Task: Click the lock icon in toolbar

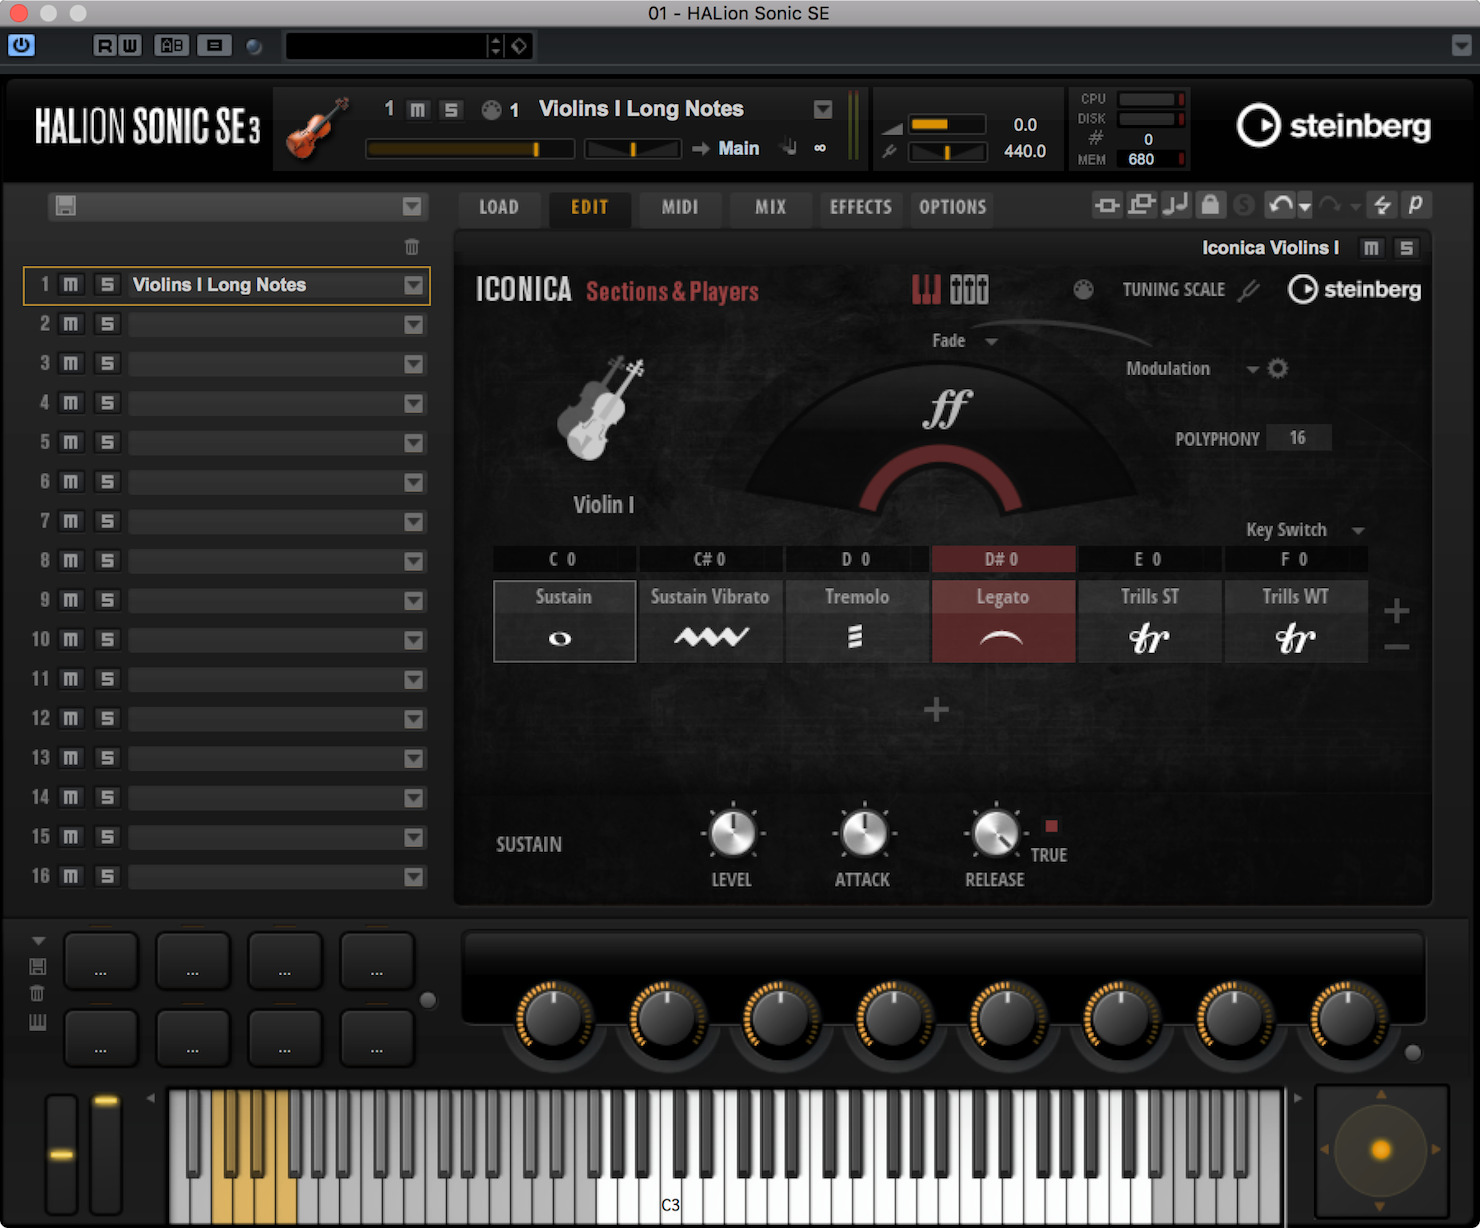Action: pos(1210,205)
